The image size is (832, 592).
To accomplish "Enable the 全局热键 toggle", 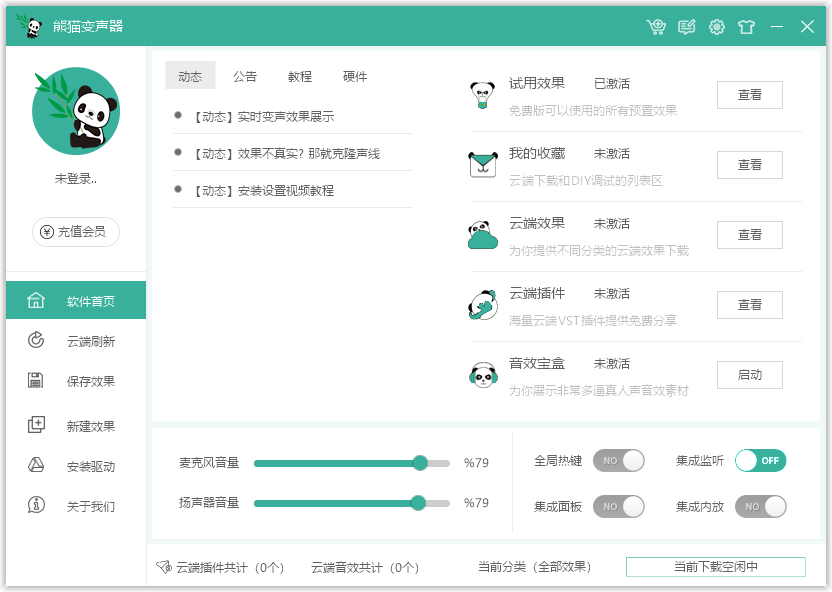I will click(x=619, y=460).
